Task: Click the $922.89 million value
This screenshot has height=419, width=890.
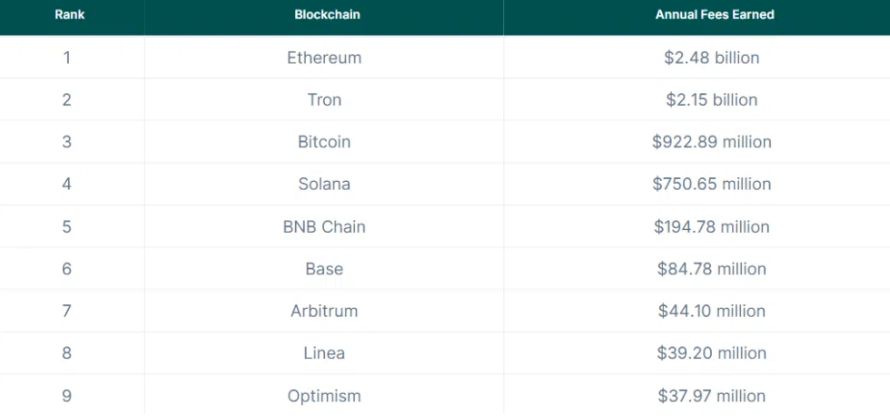Action: (712, 142)
